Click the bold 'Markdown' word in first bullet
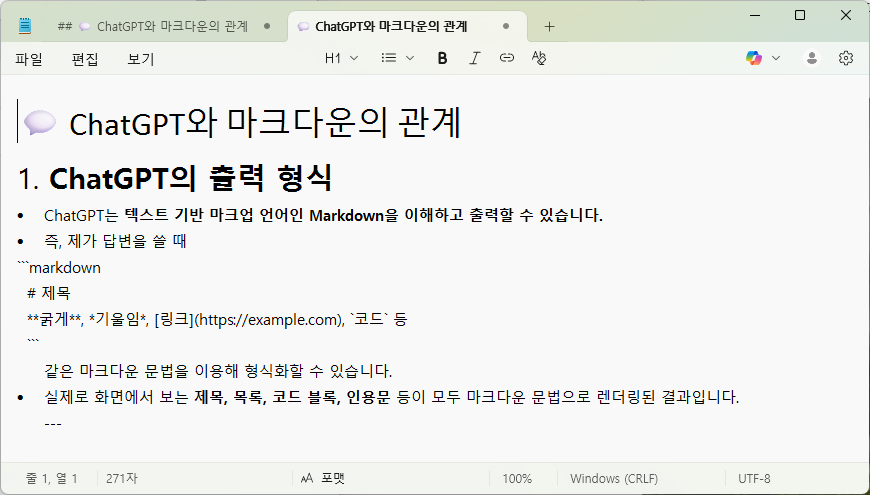This screenshot has width=870, height=495. 346,215
